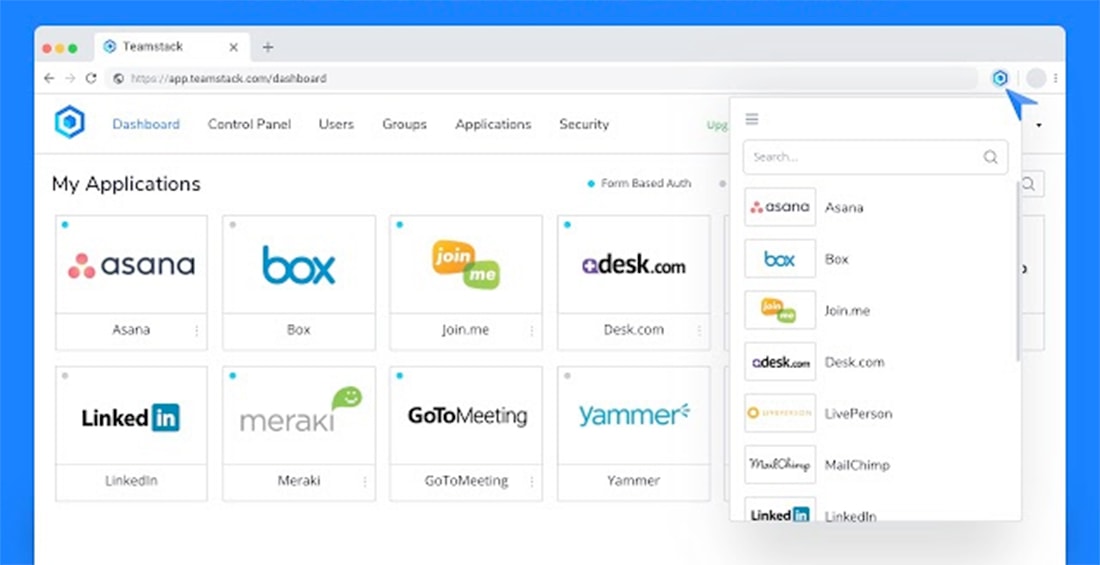Expand the account dropdown arrow in header
The width and height of the screenshot is (1100, 565).
[1039, 126]
